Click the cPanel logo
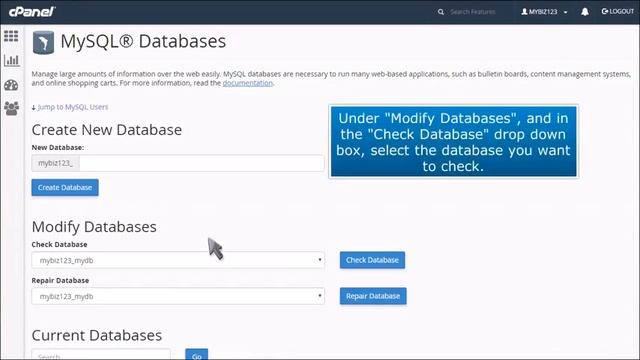This screenshot has width=640, height=360. click(32, 11)
